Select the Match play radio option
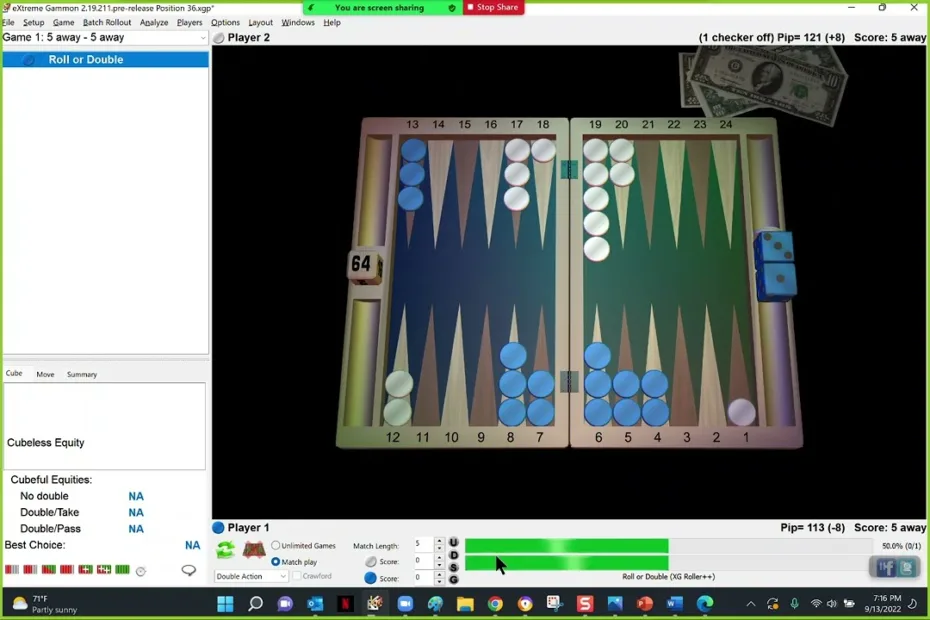 pos(276,562)
